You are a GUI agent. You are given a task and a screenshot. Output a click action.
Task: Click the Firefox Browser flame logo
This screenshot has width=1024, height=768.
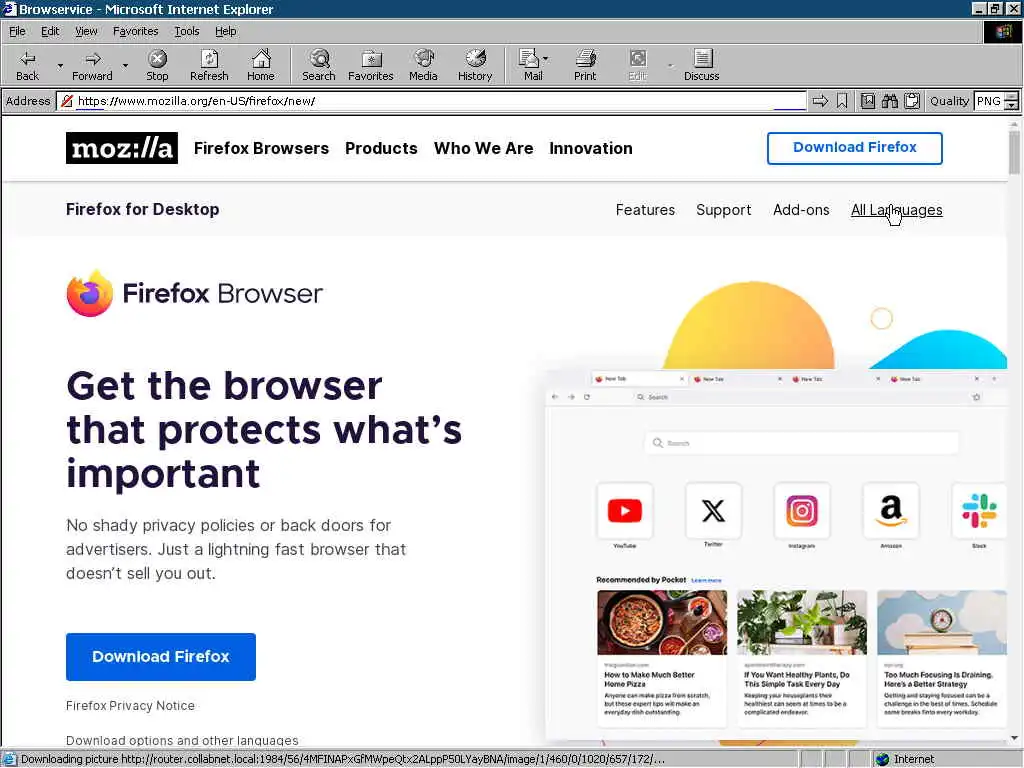click(89, 293)
